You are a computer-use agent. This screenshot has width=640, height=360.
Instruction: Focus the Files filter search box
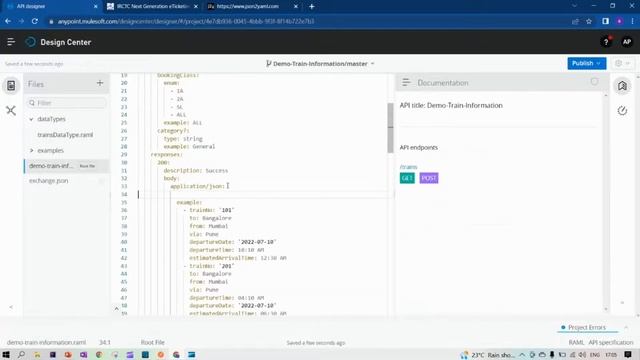point(66,103)
